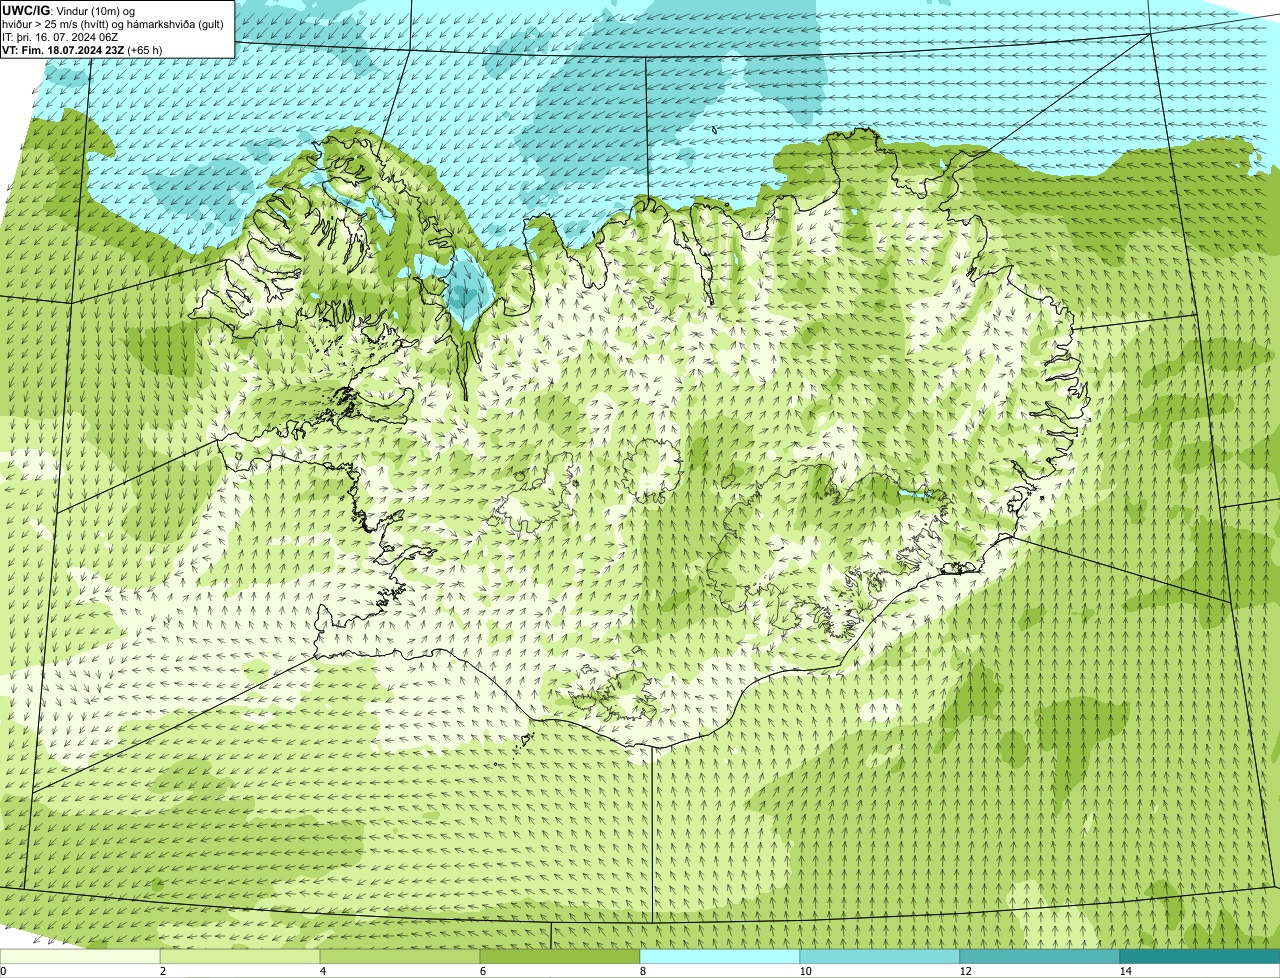Click the light green 2–4 m/s legend segment

pyautogui.click(x=240, y=956)
